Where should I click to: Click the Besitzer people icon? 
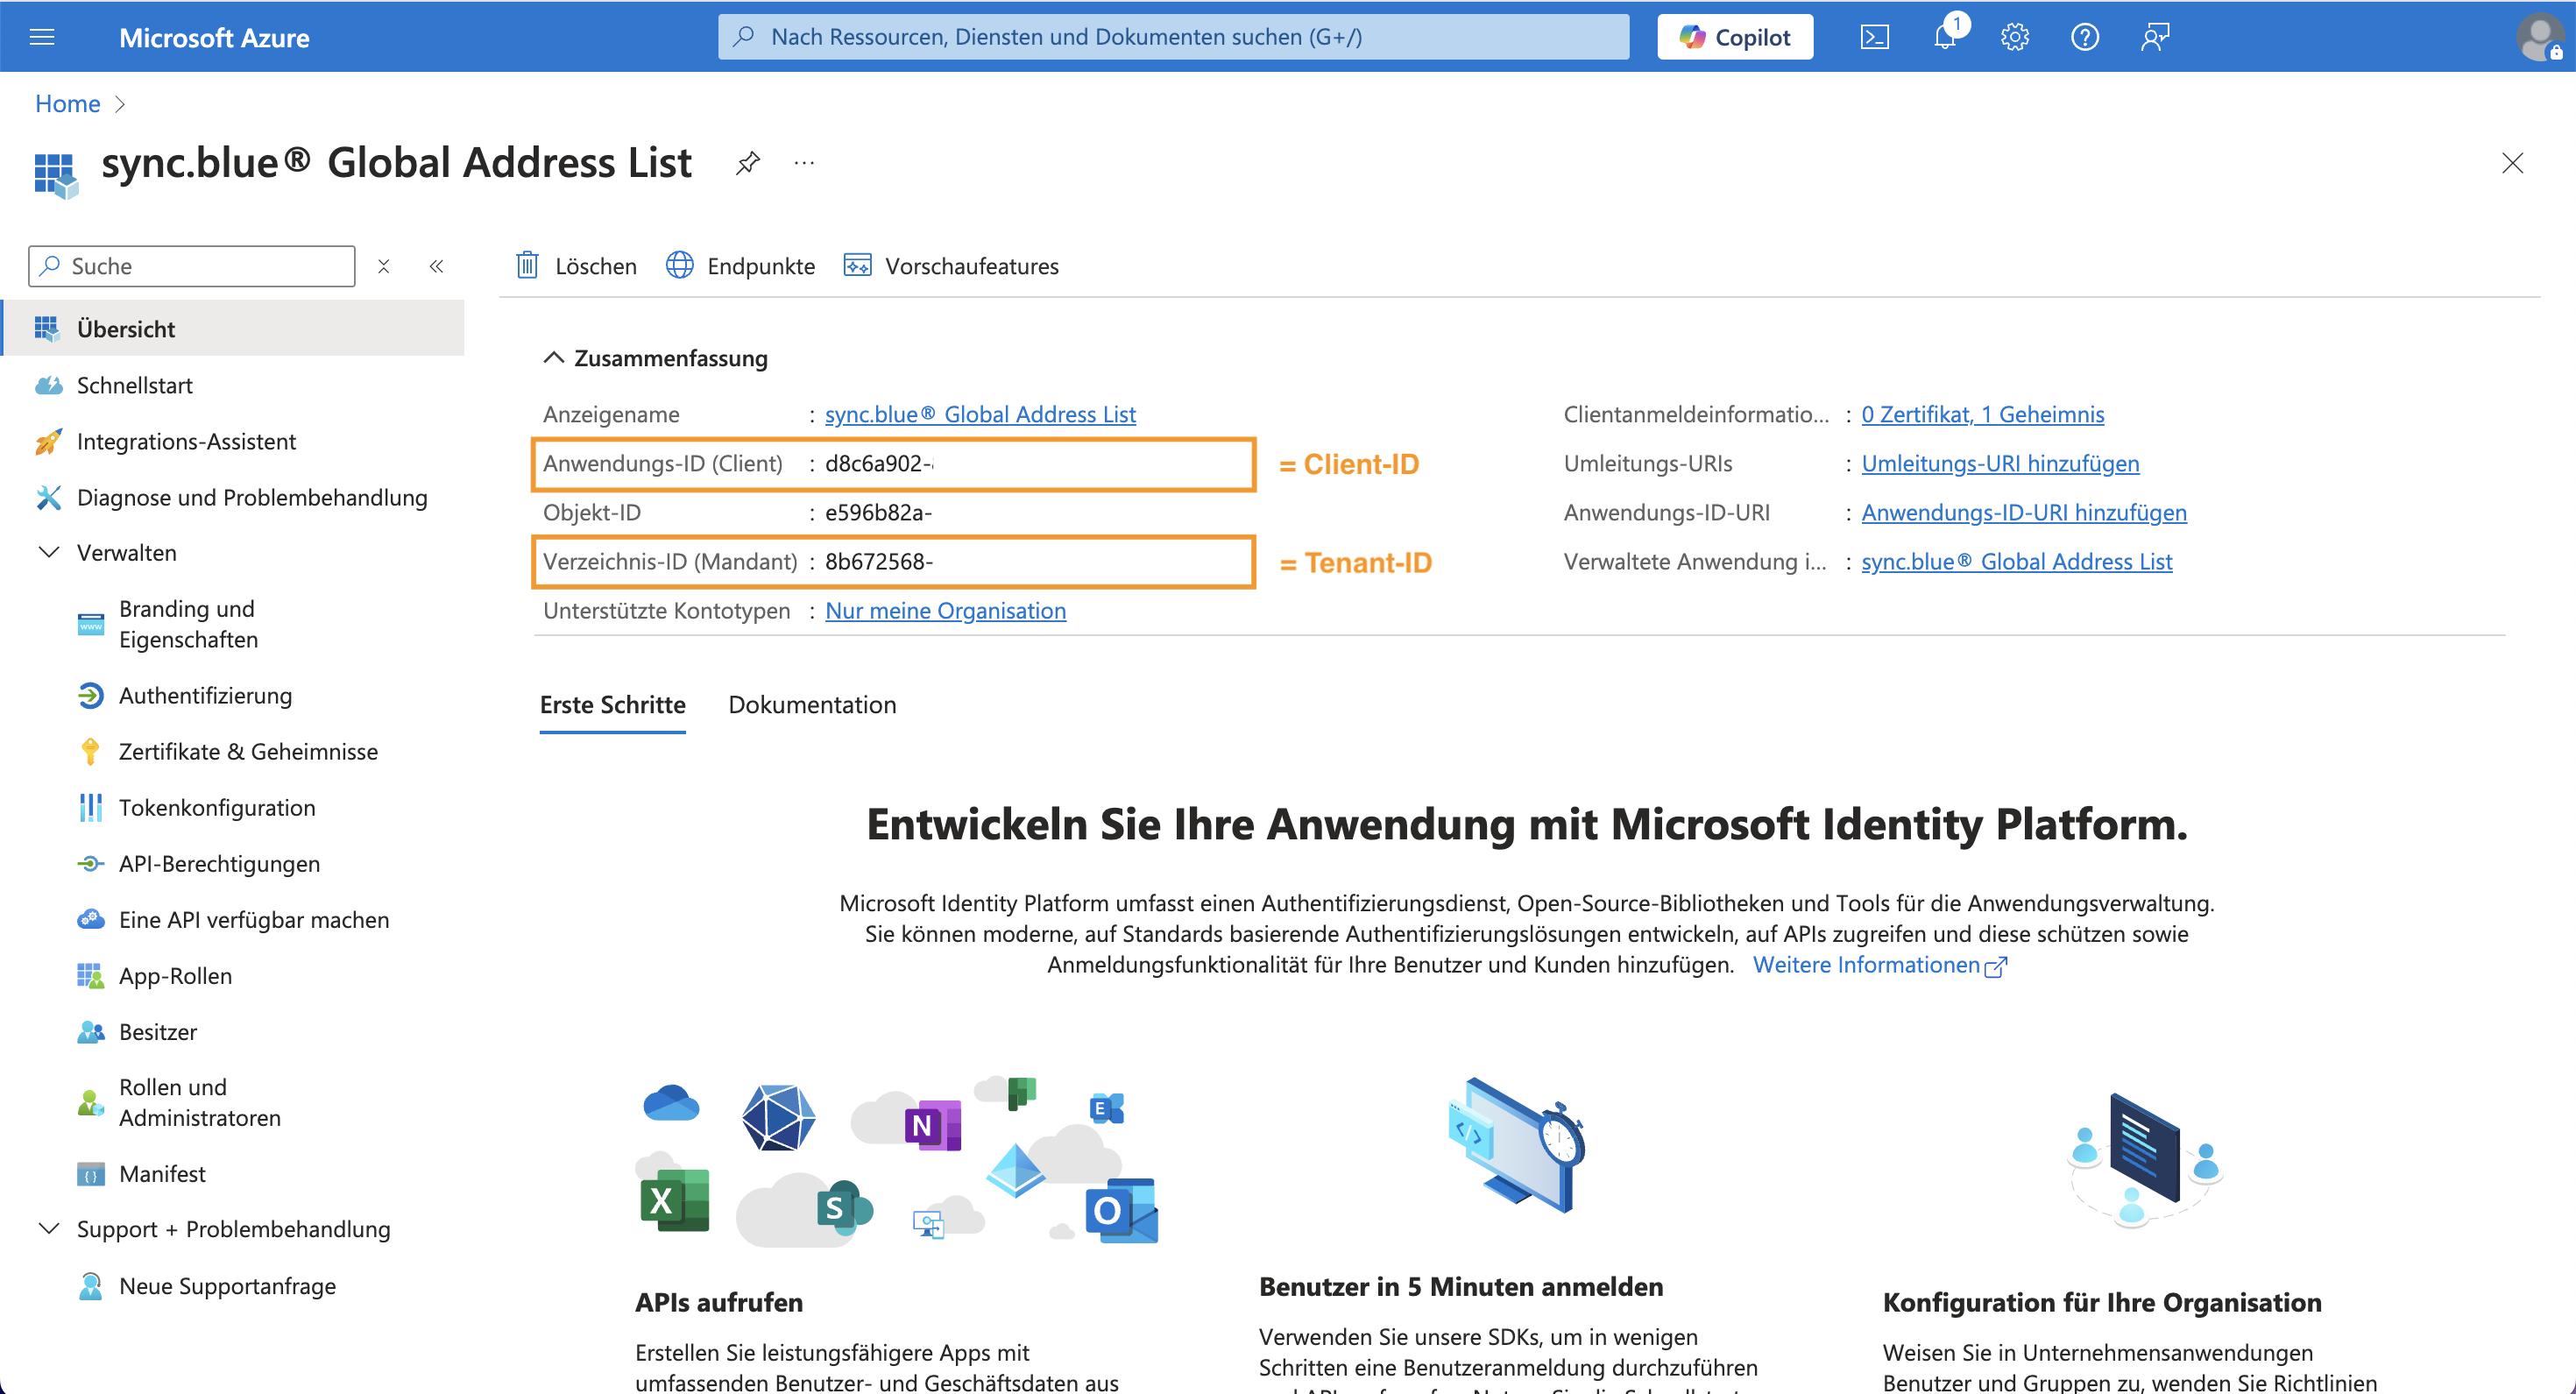pyautogui.click(x=90, y=1031)
